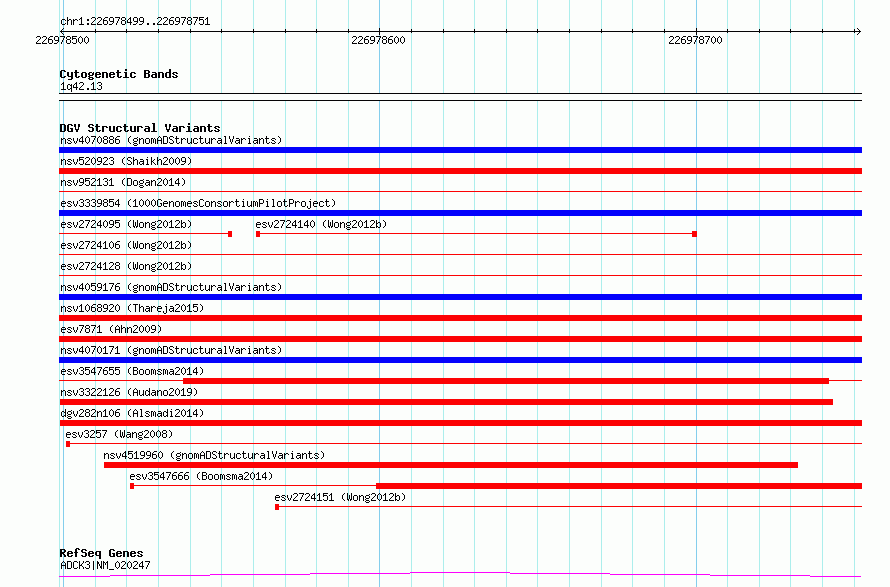Click the red bar under nsv520923

coord(460,171)
